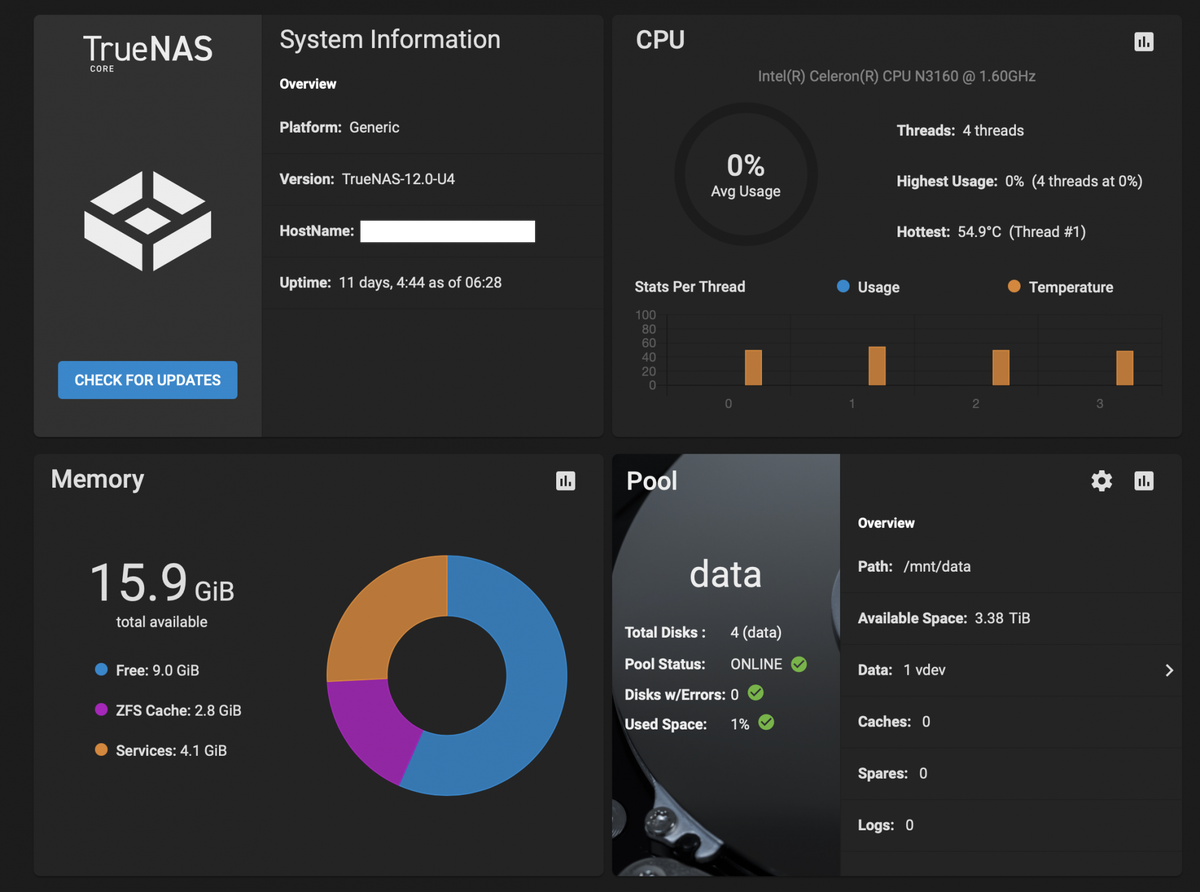
Task: Click the pool name data
Action: [726, 574]
